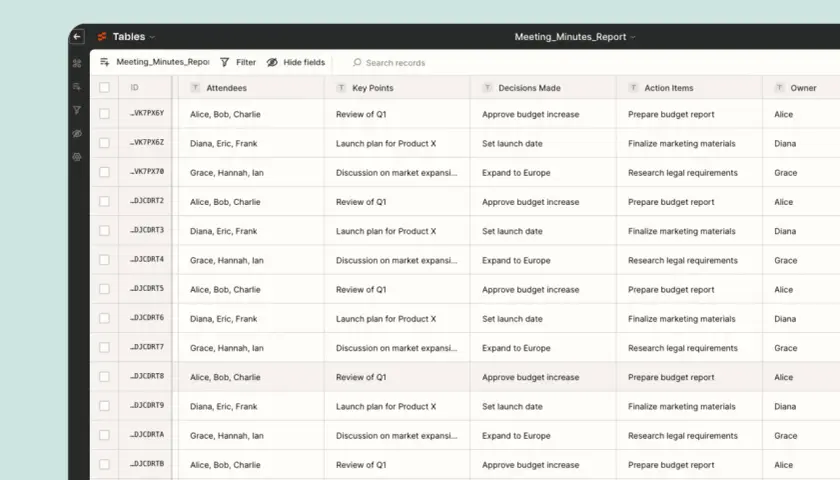Screen dimensions: 840x480
Task: Check the row with ID ending DJCDRT8
Action: 104,377
